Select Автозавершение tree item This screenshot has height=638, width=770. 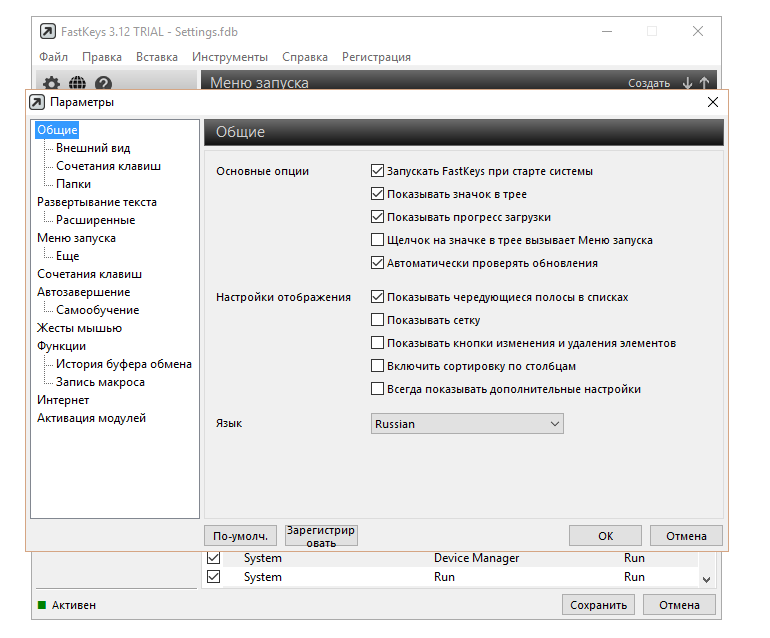click(83, 292)
